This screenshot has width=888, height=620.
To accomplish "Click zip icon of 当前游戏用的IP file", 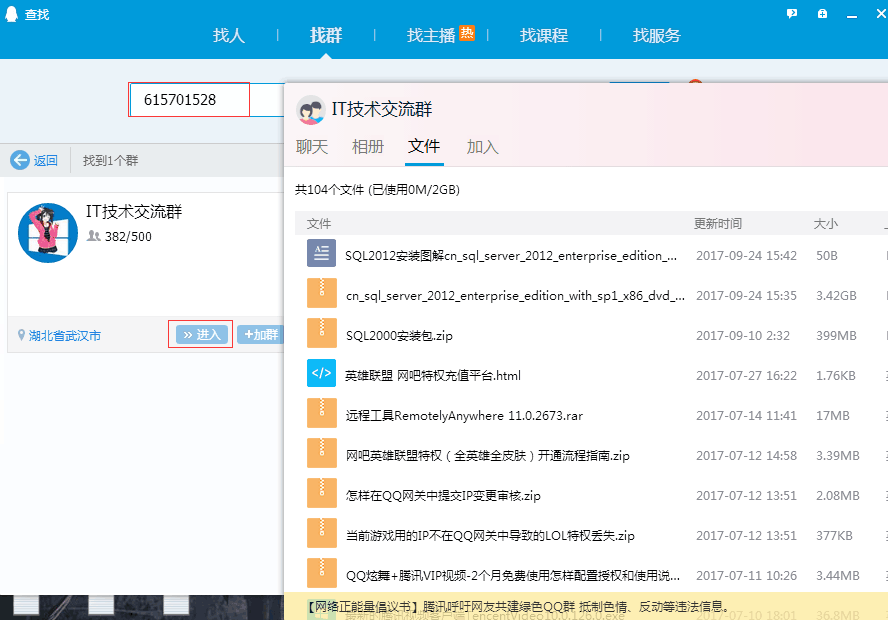I will click(x=322, y=533).
